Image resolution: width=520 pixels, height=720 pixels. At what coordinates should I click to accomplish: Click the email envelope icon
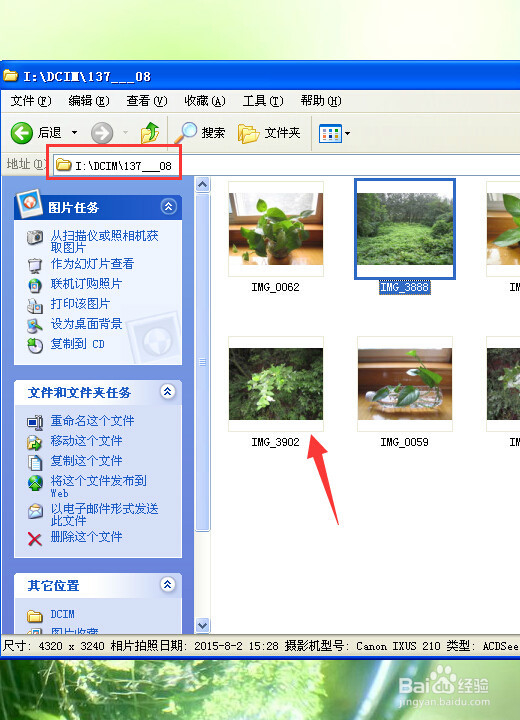35,511
